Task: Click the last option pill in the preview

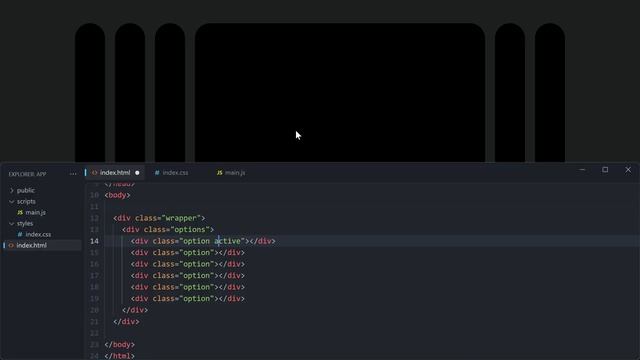Action: click(x=550, y=93)
